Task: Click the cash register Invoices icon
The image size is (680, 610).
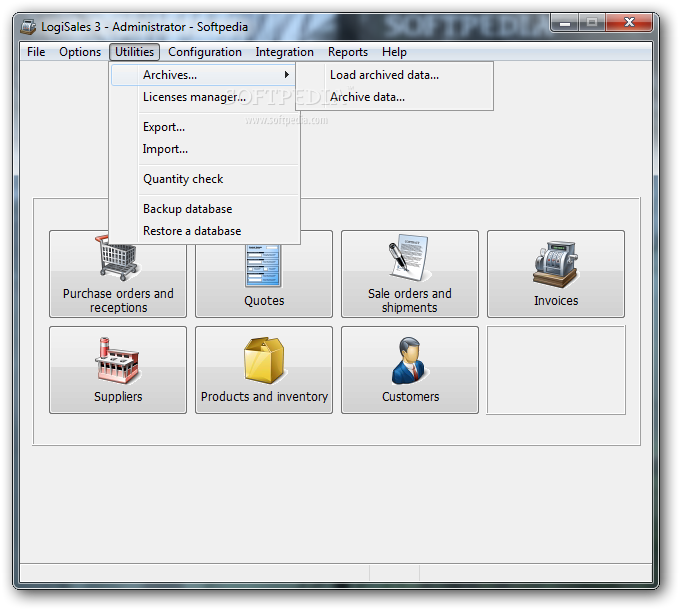Action: tap(556, 264)
